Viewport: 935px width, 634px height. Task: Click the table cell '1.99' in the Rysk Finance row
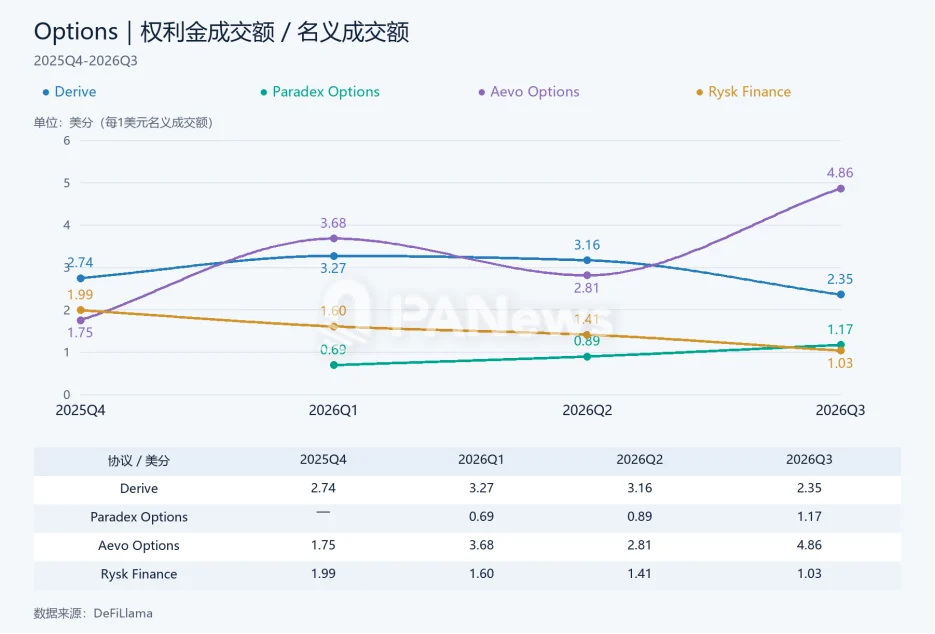(323, 574)
